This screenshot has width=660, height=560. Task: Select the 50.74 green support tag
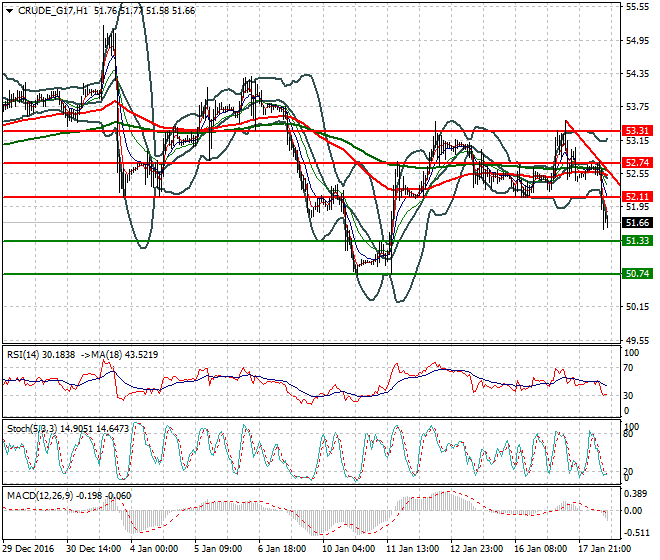(x=636, y=273)
